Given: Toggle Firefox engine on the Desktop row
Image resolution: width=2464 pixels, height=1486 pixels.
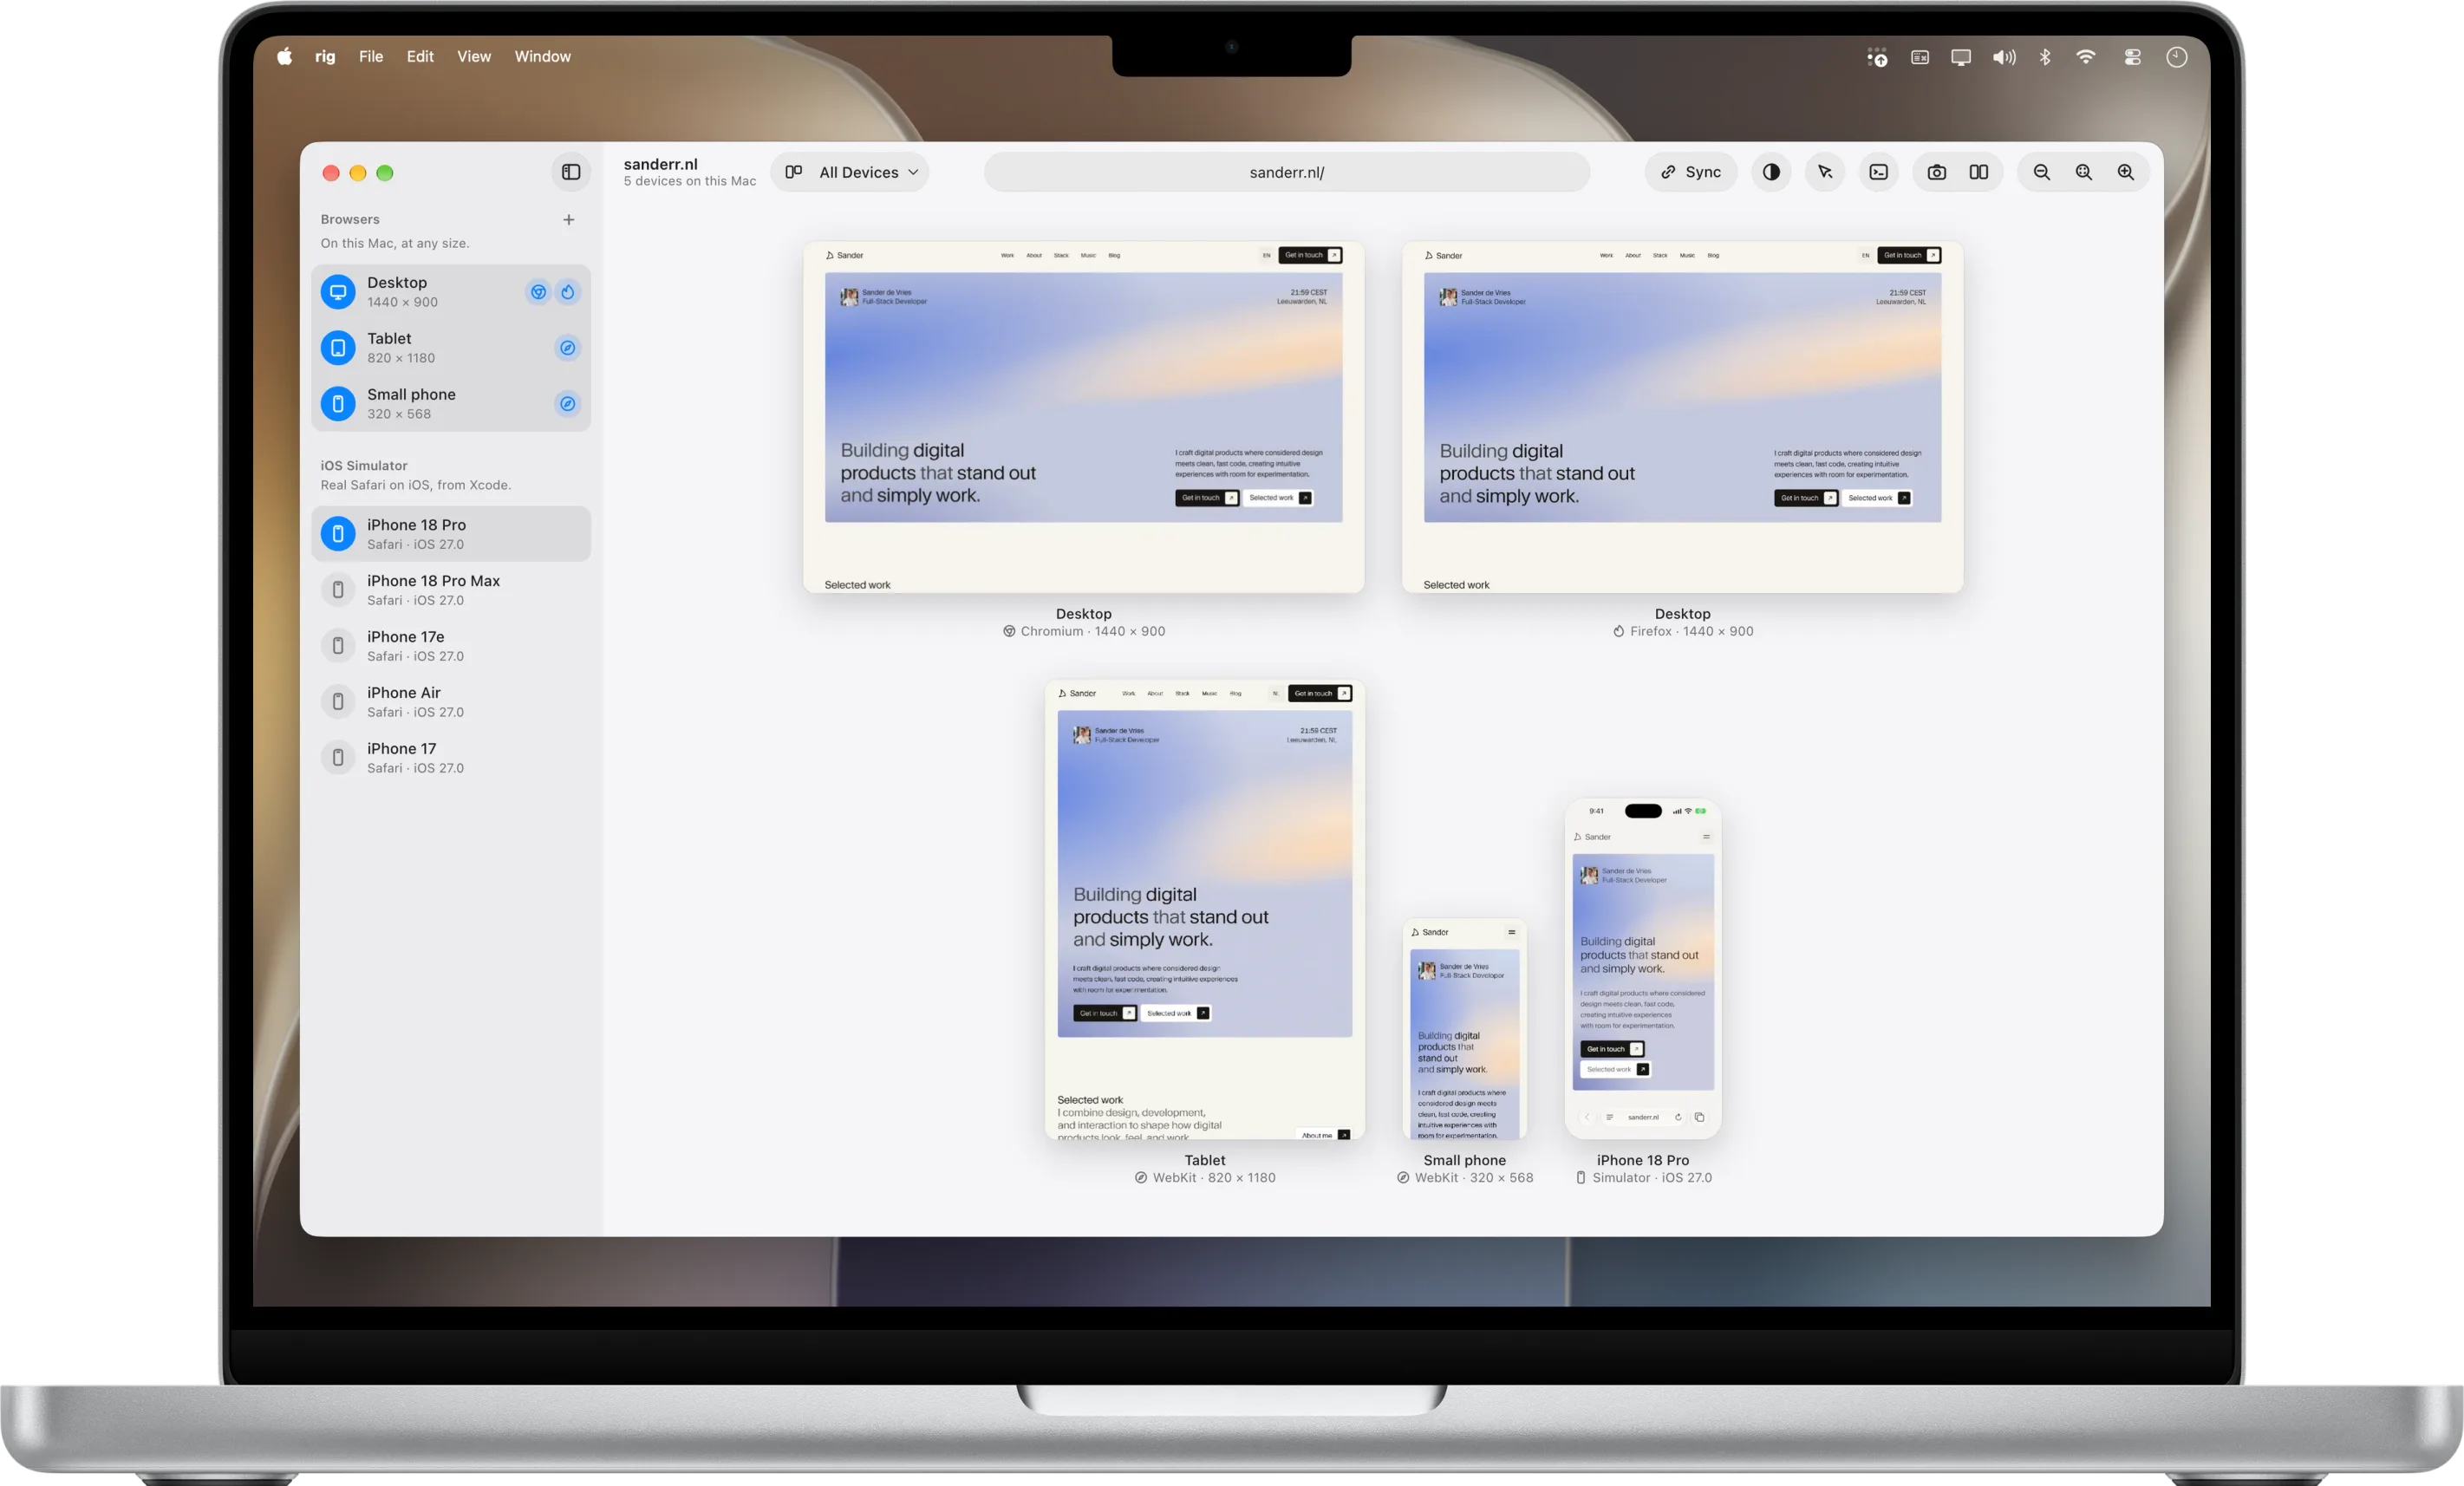Looking at the screenshot, I should tap(568, 292).
